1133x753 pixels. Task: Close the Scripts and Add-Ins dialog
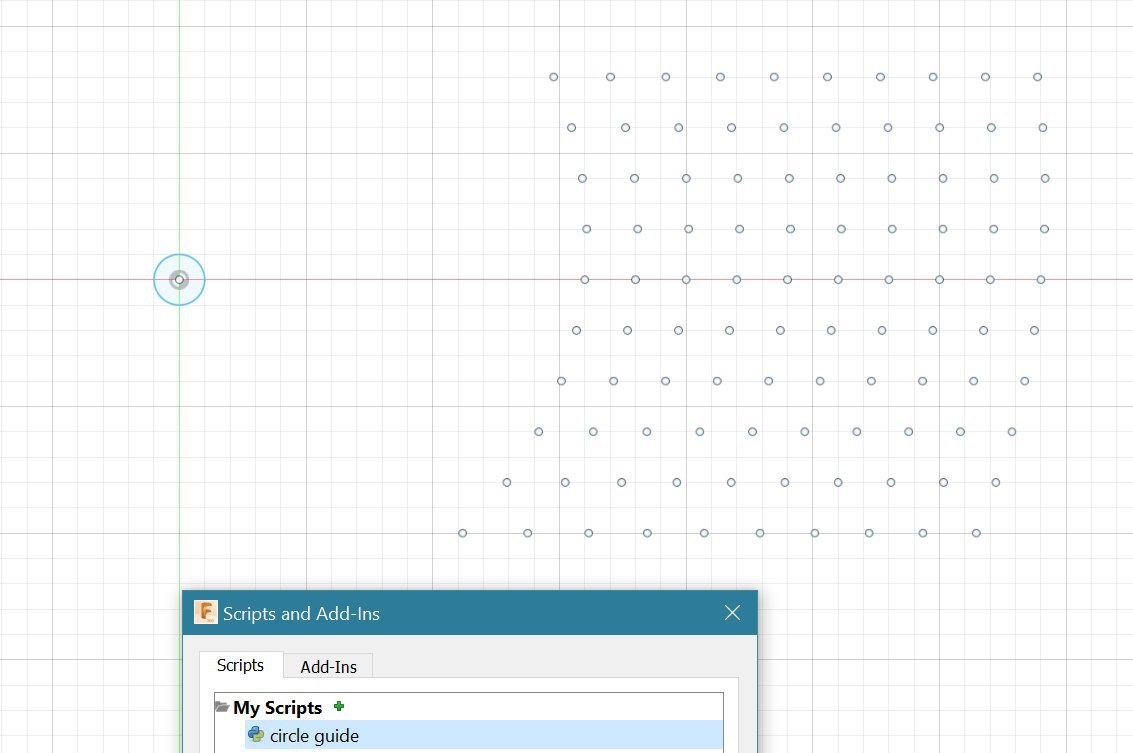[x=732, y=613]
